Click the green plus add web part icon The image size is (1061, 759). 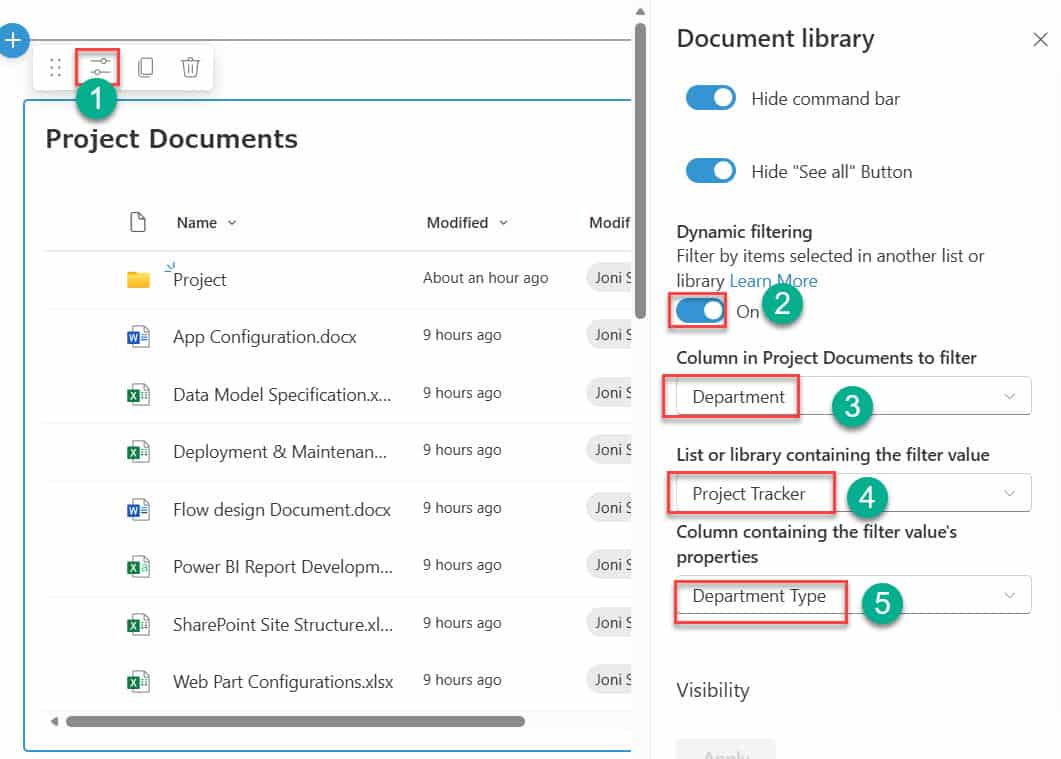(x=14, y=40)
